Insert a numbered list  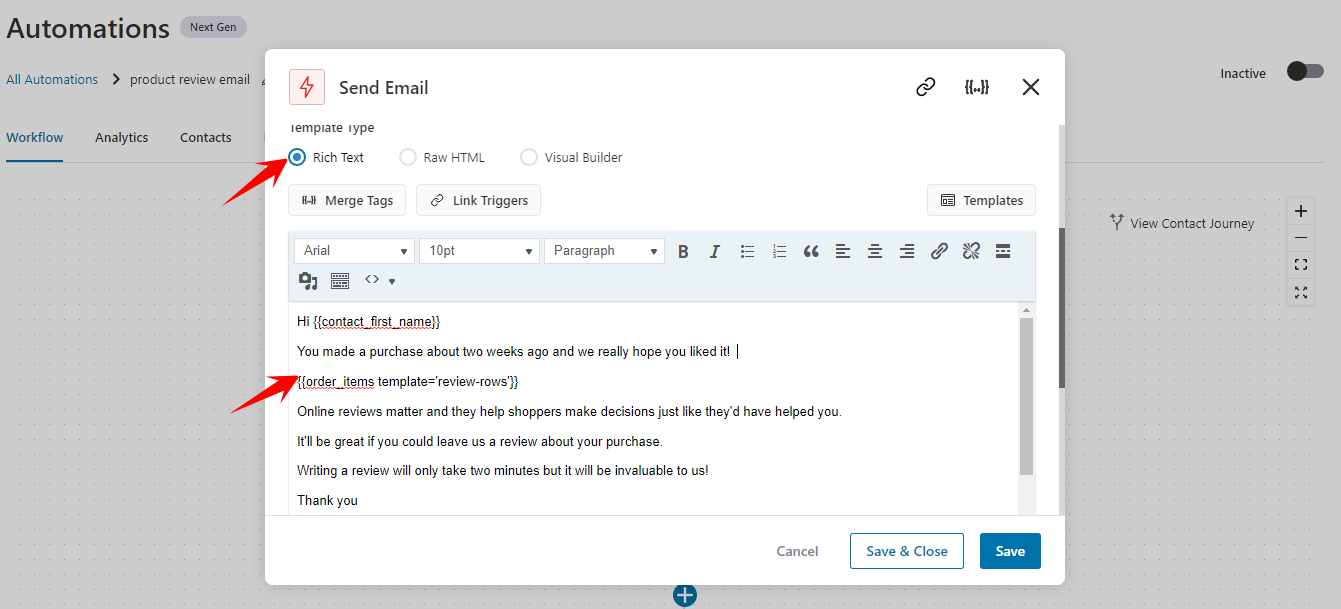pyautogui.click(x=779, y=250)
